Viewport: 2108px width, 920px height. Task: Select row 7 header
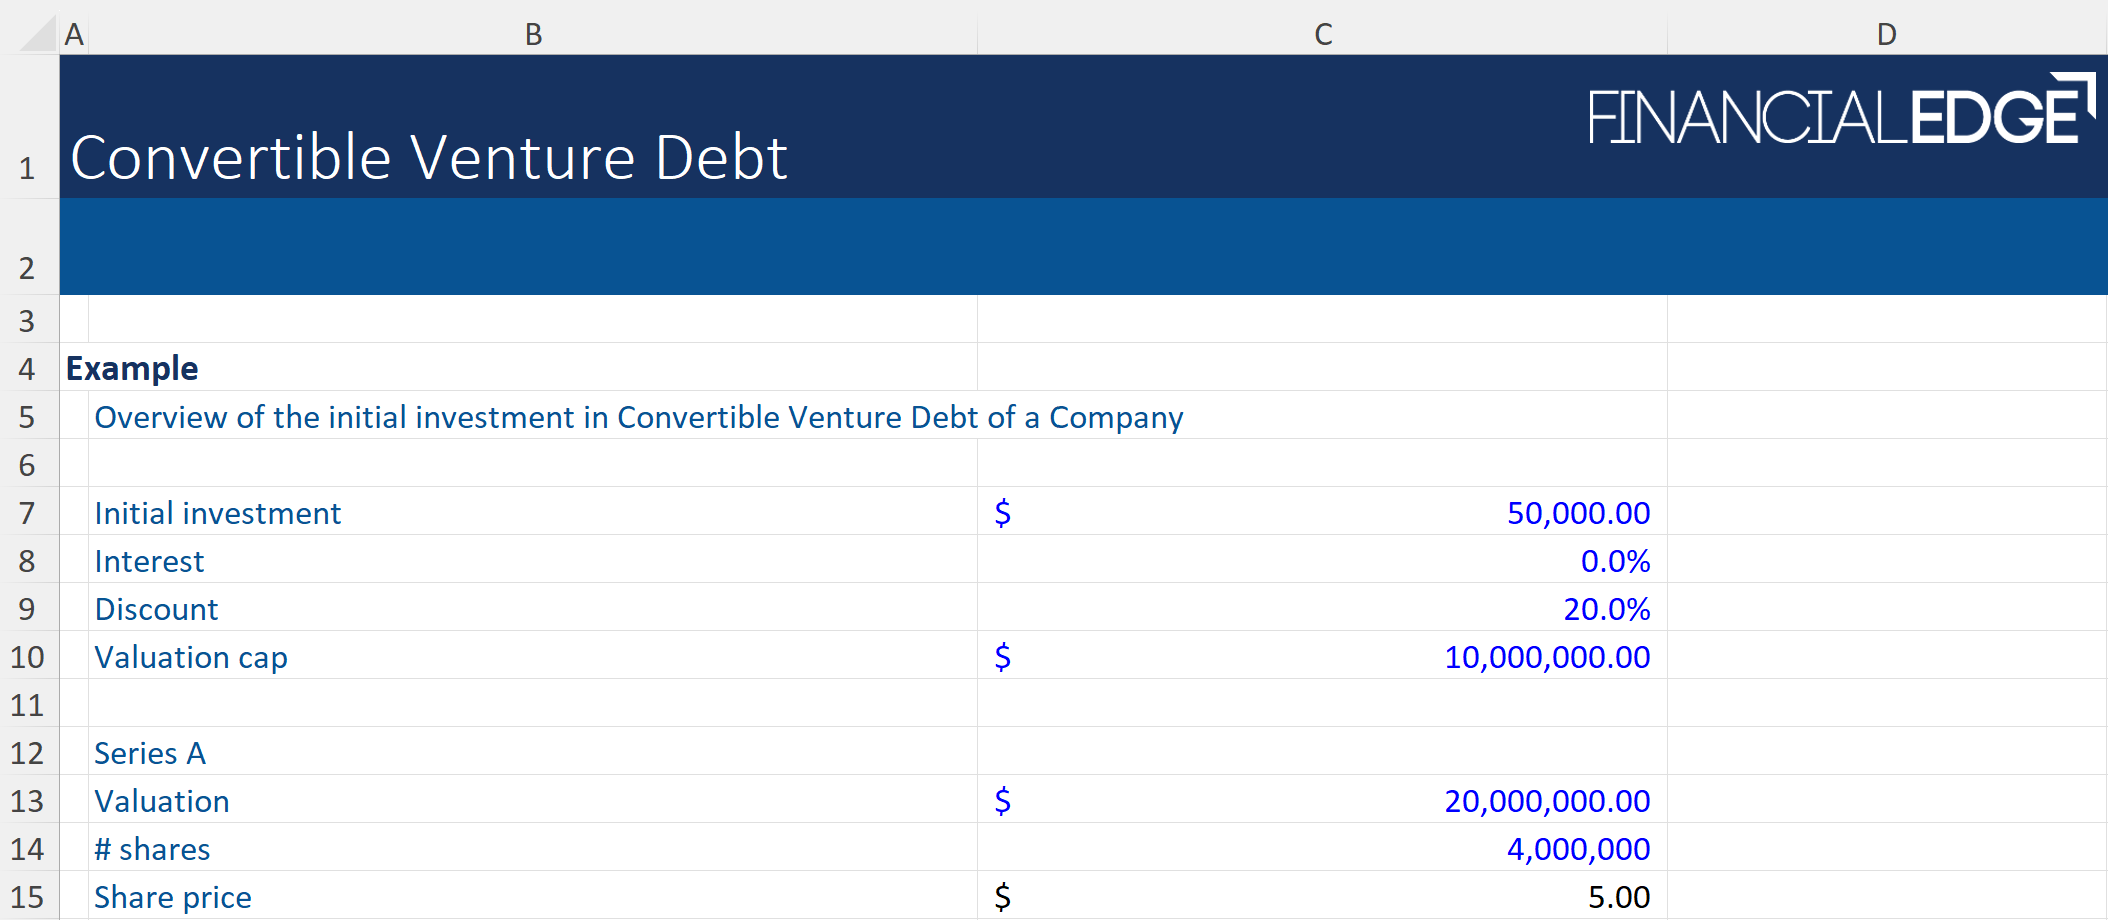(27, 513)
